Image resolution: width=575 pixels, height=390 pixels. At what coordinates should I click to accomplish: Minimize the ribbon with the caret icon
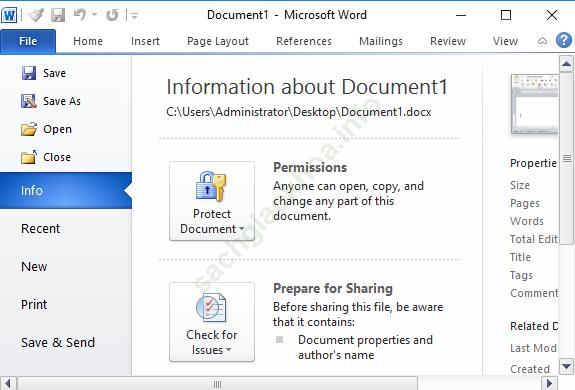tap(542, 41)
